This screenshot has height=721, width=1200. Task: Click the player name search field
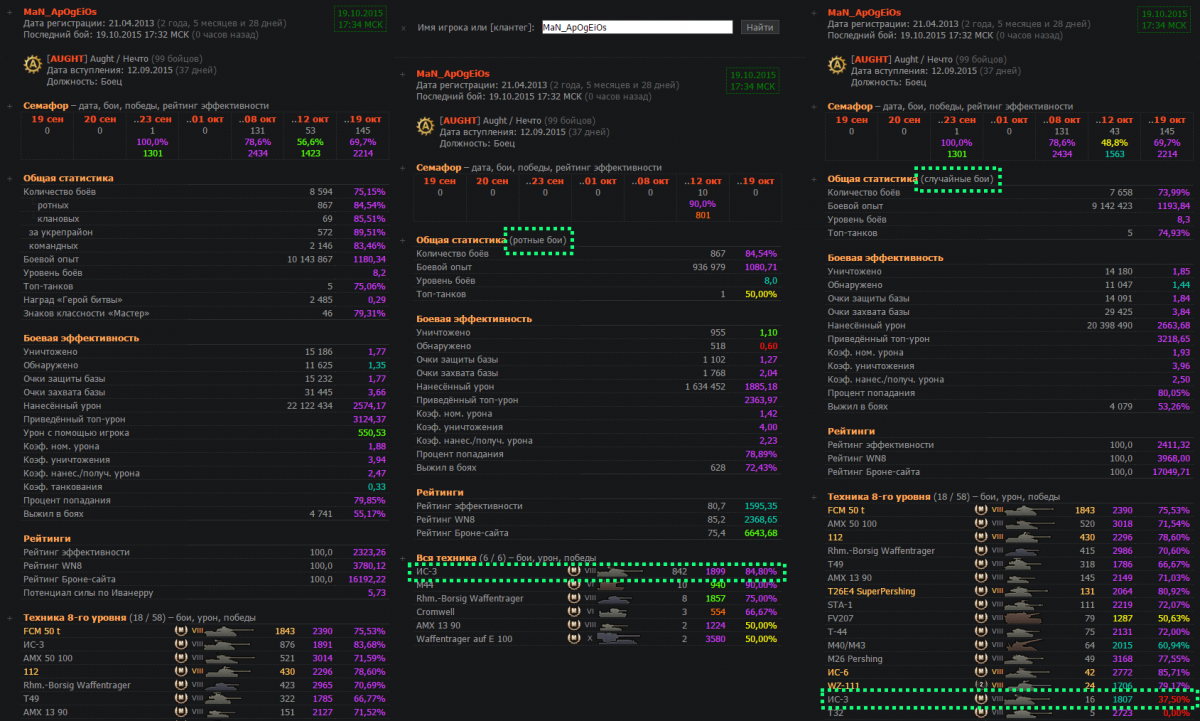click(635, 28)
